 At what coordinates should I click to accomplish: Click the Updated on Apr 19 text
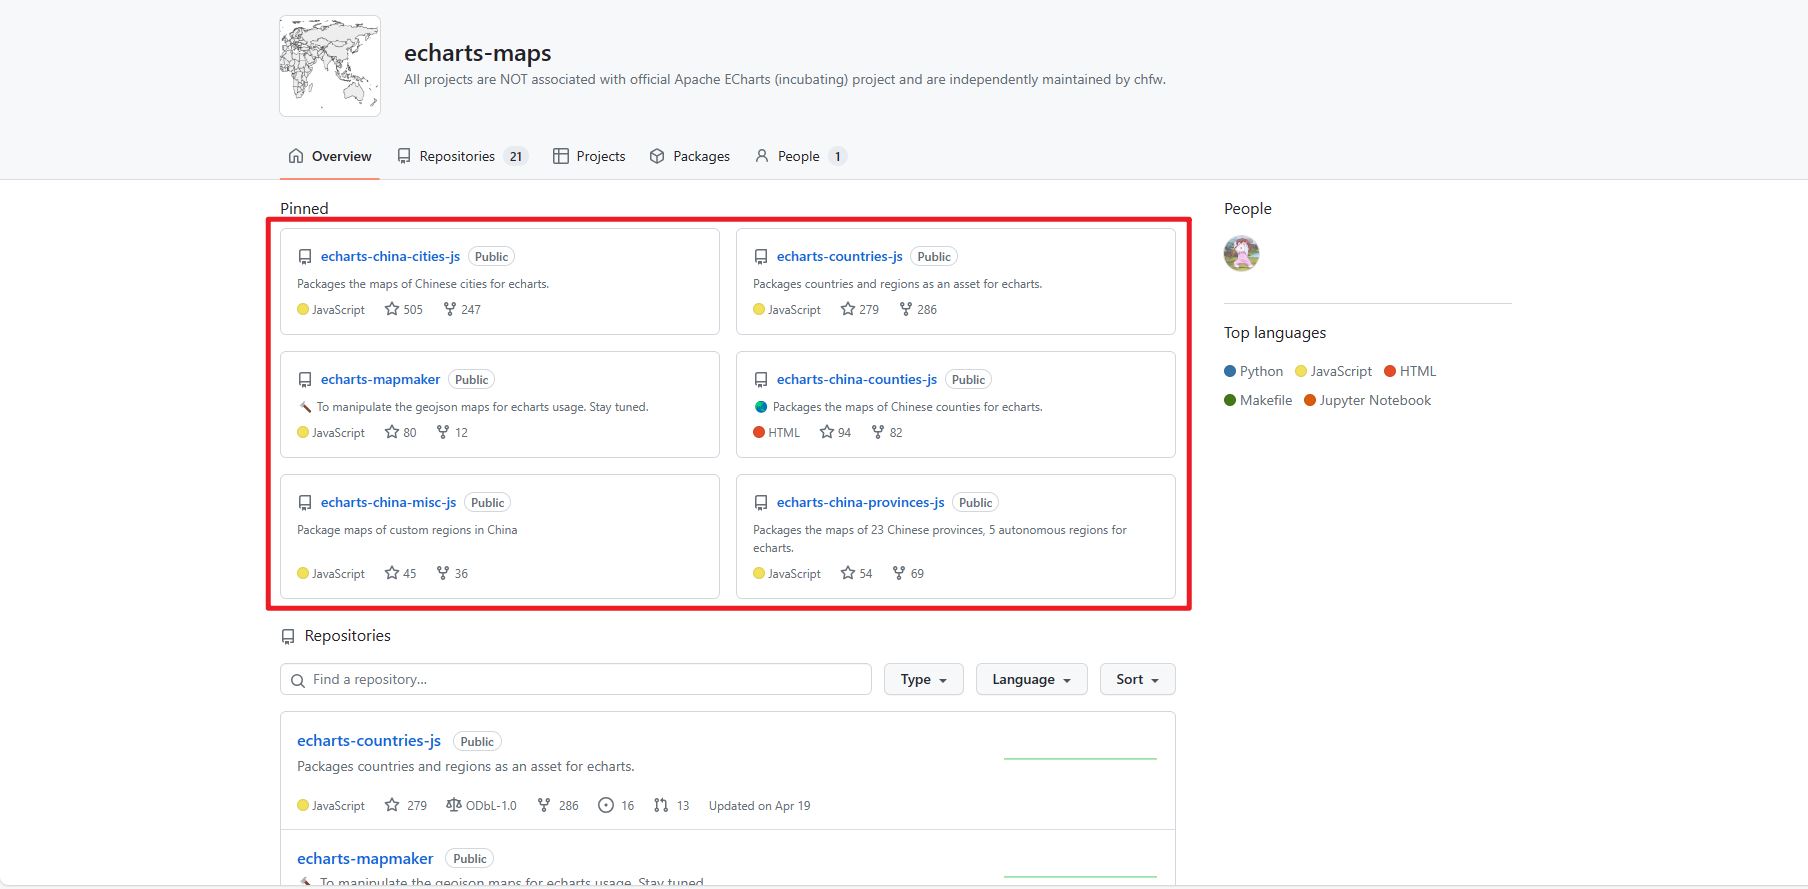(x=759, y=805)
